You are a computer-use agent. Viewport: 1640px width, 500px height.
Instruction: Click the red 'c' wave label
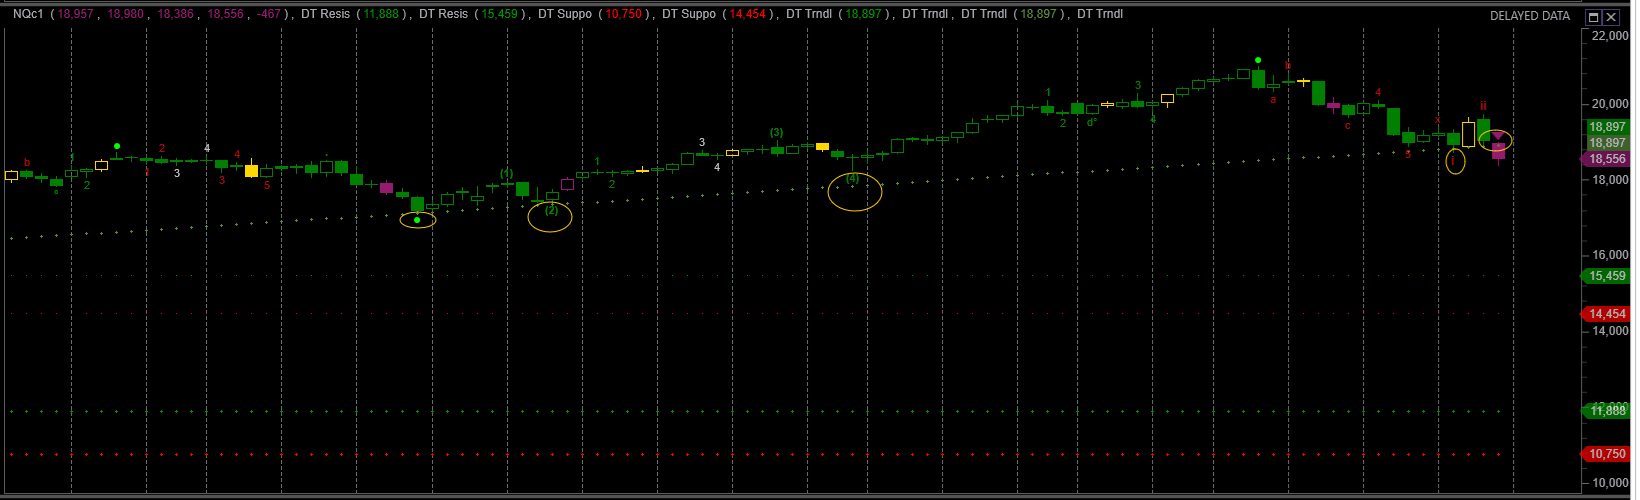tap(1347, 126)
